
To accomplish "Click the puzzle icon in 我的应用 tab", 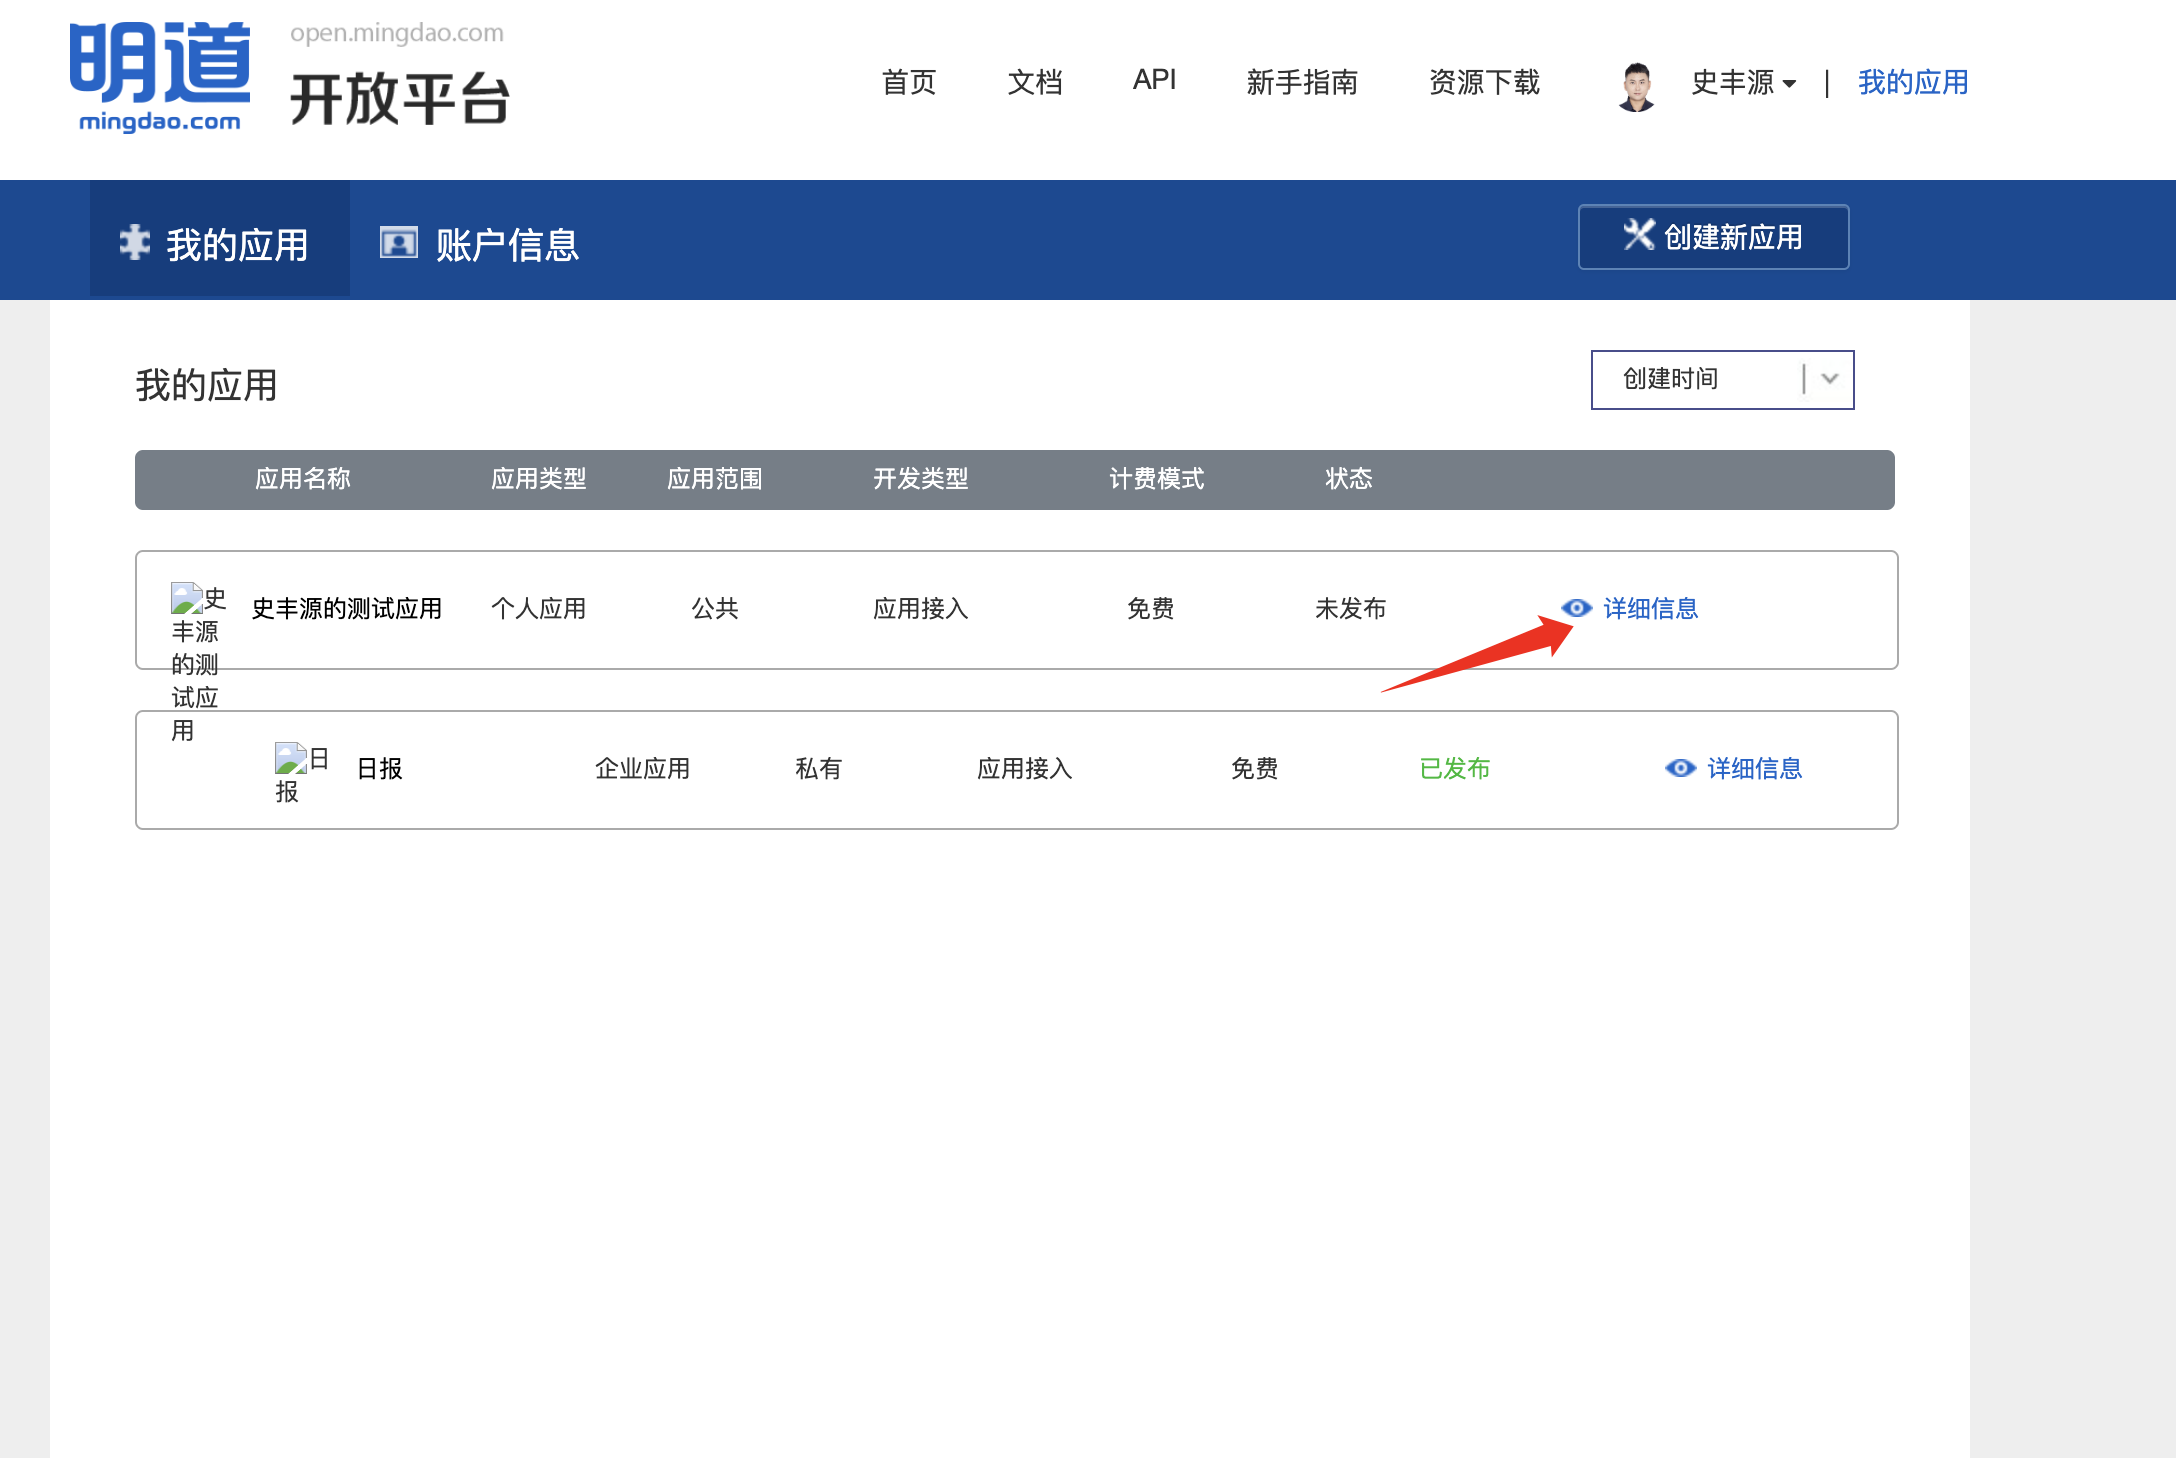I will (x=134, y=243).
